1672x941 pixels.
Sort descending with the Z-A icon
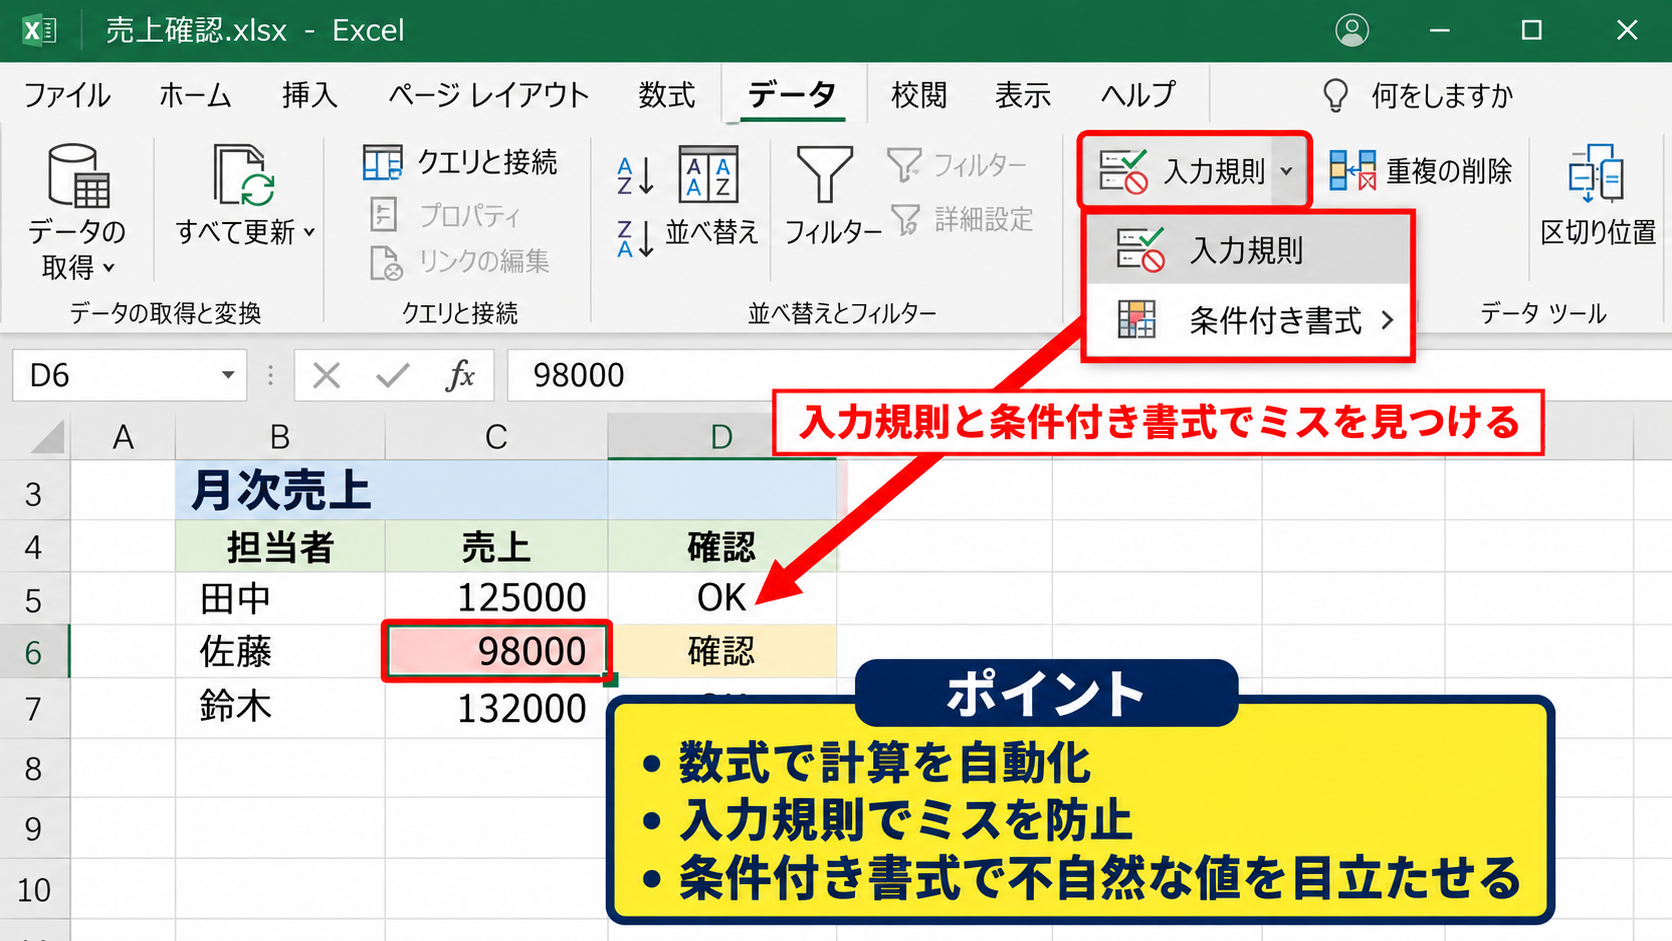click(635, 239)
